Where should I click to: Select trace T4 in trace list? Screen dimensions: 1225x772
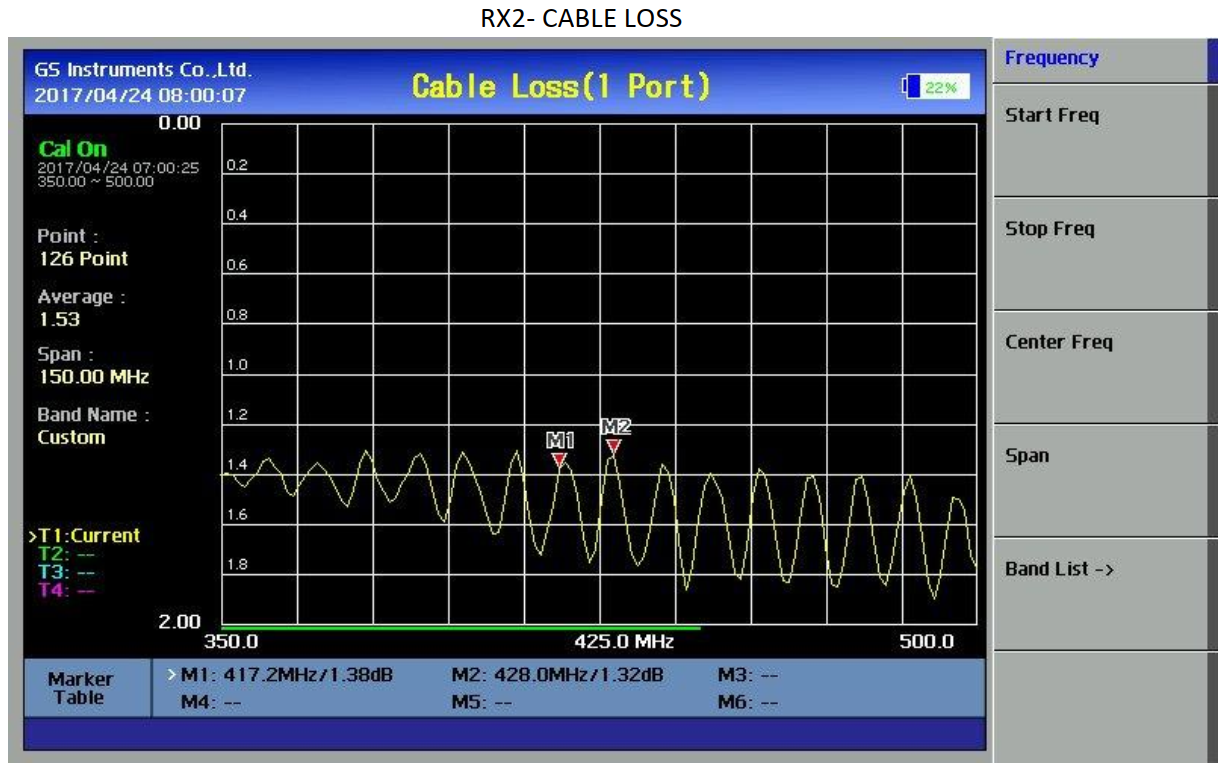pos(66,590)
